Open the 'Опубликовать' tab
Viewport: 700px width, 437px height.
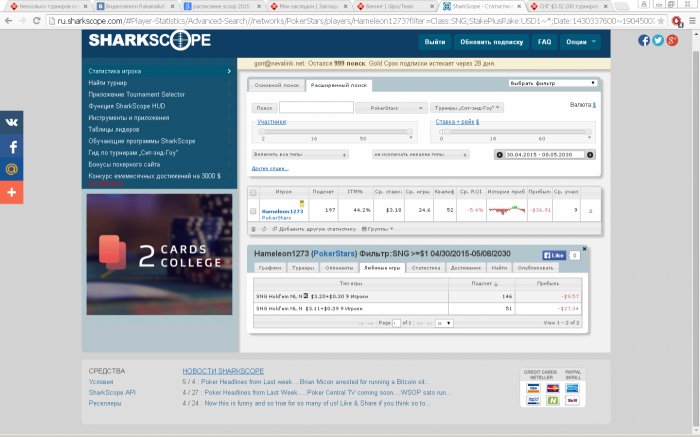[535, 268]
